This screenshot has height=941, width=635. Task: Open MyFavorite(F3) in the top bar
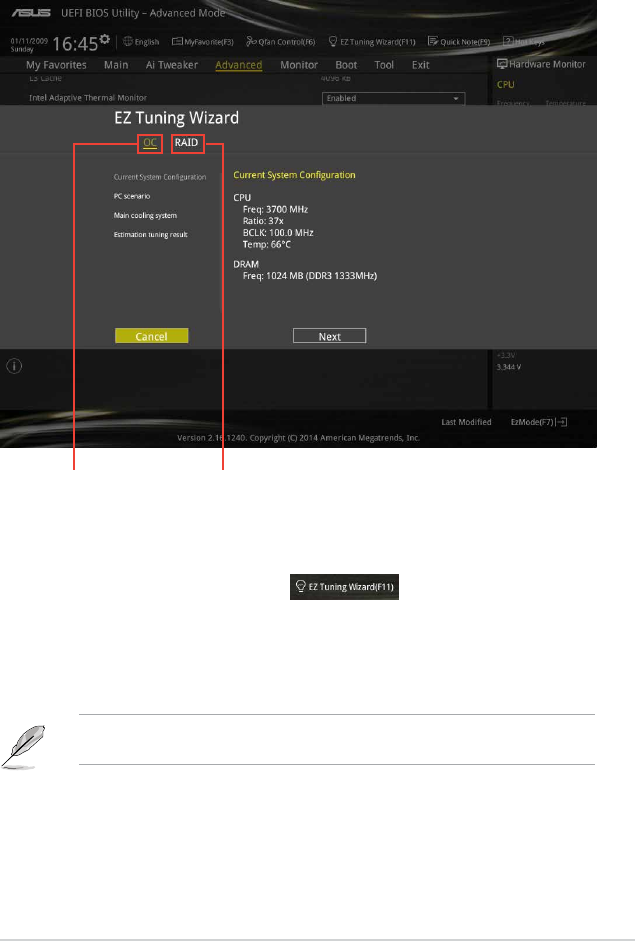203,41
